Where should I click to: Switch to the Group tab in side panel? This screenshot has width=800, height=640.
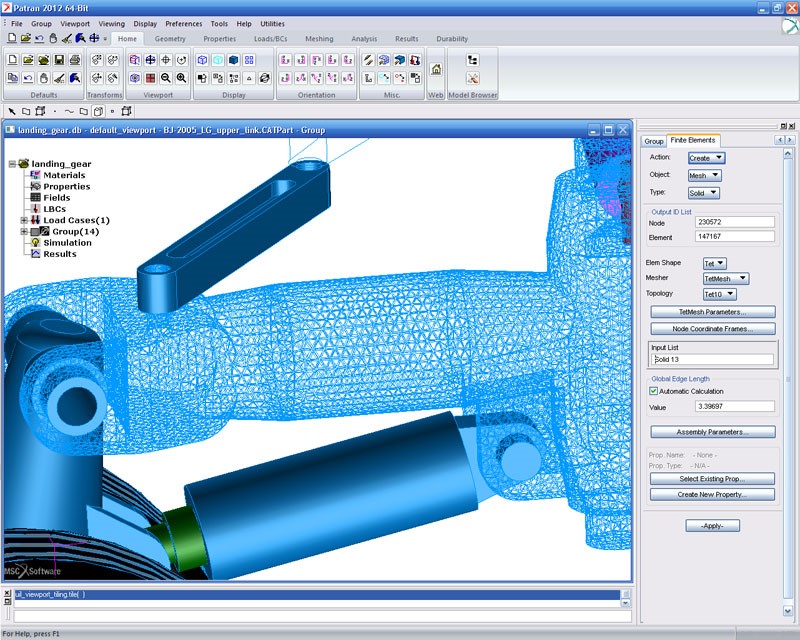654,141
